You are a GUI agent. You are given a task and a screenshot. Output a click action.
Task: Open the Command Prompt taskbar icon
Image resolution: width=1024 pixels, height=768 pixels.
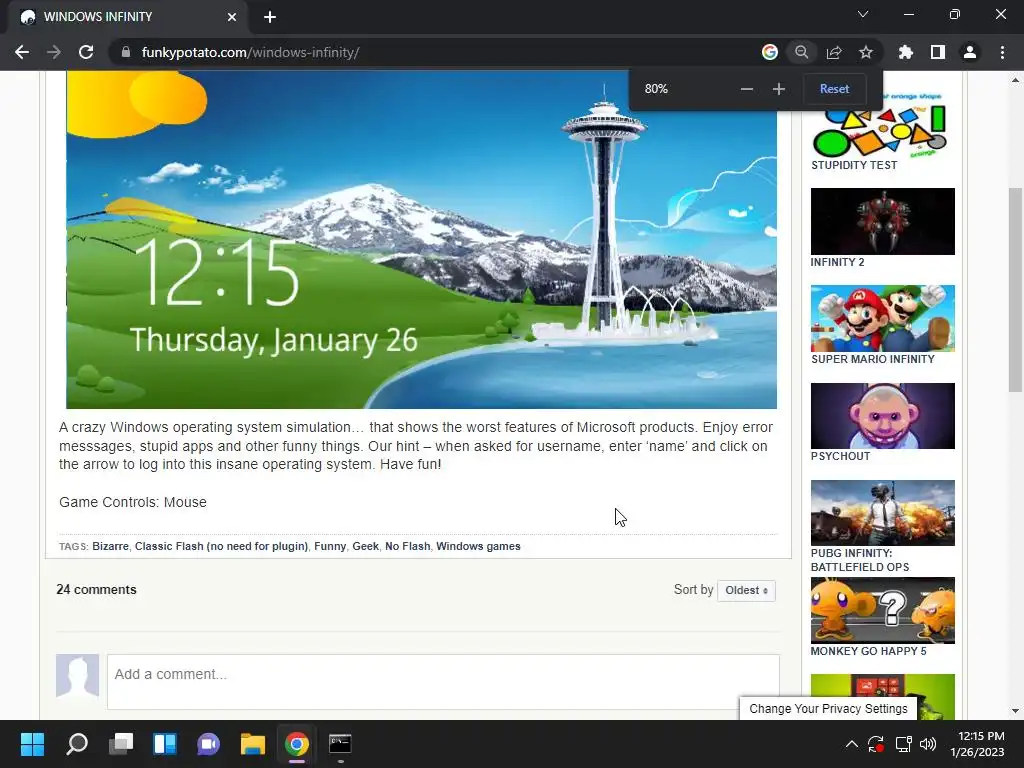coord(340,744)
